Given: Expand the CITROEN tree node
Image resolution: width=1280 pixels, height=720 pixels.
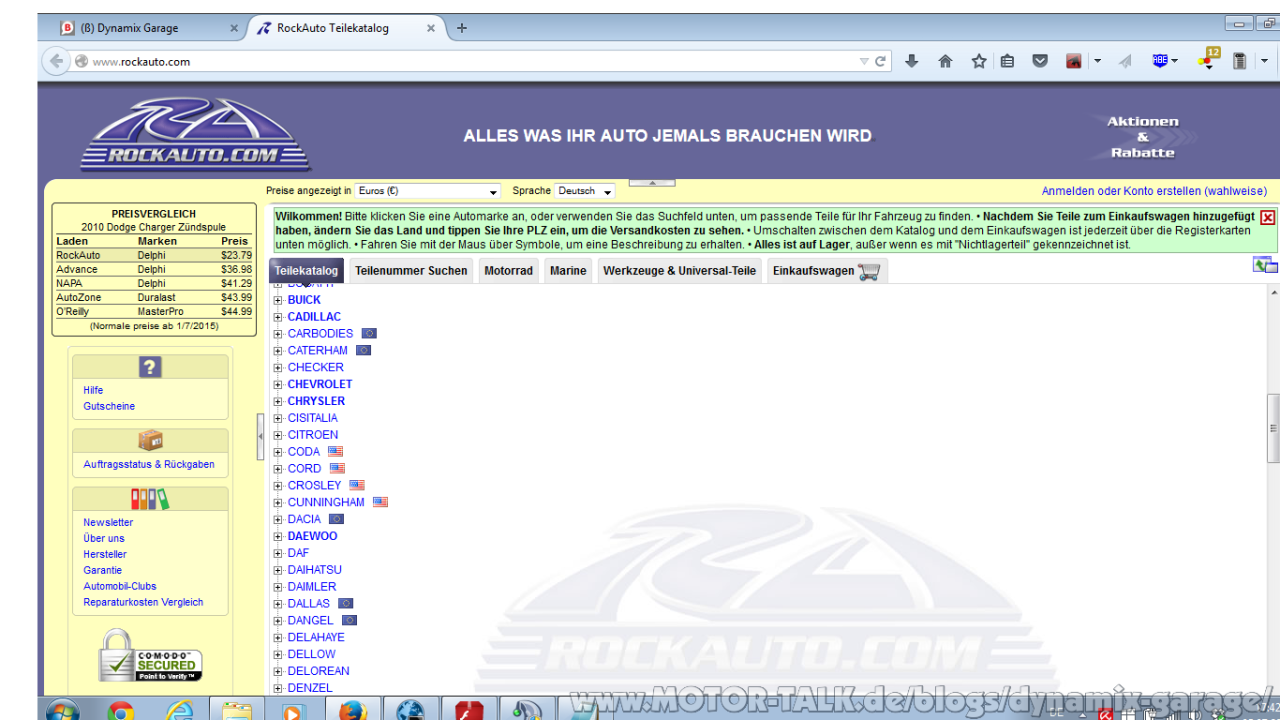Looking at the screenshot, I should point(278,435).
